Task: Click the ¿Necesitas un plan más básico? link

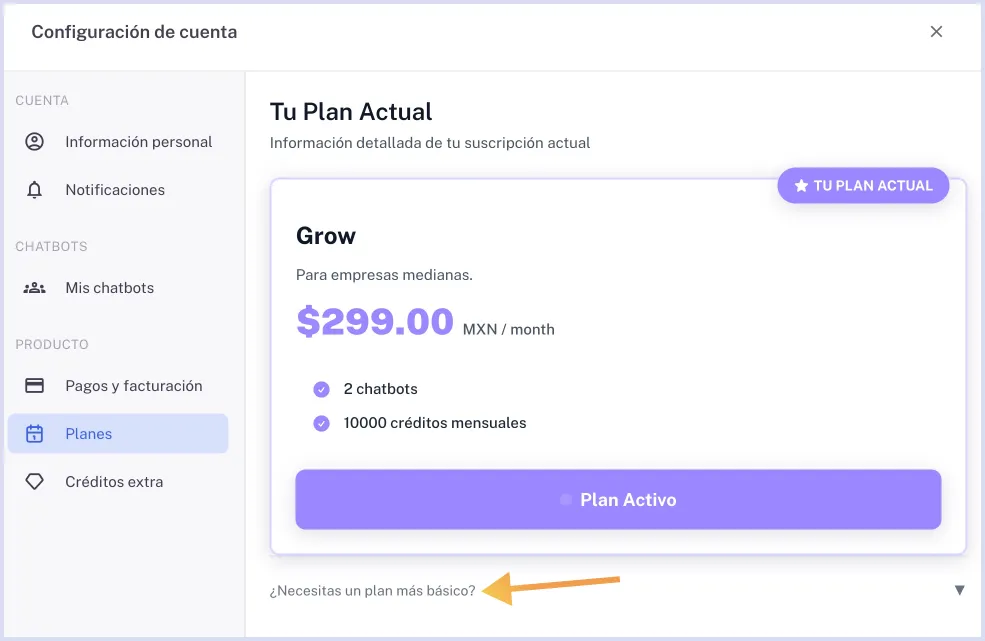Action: pos(373,591)
